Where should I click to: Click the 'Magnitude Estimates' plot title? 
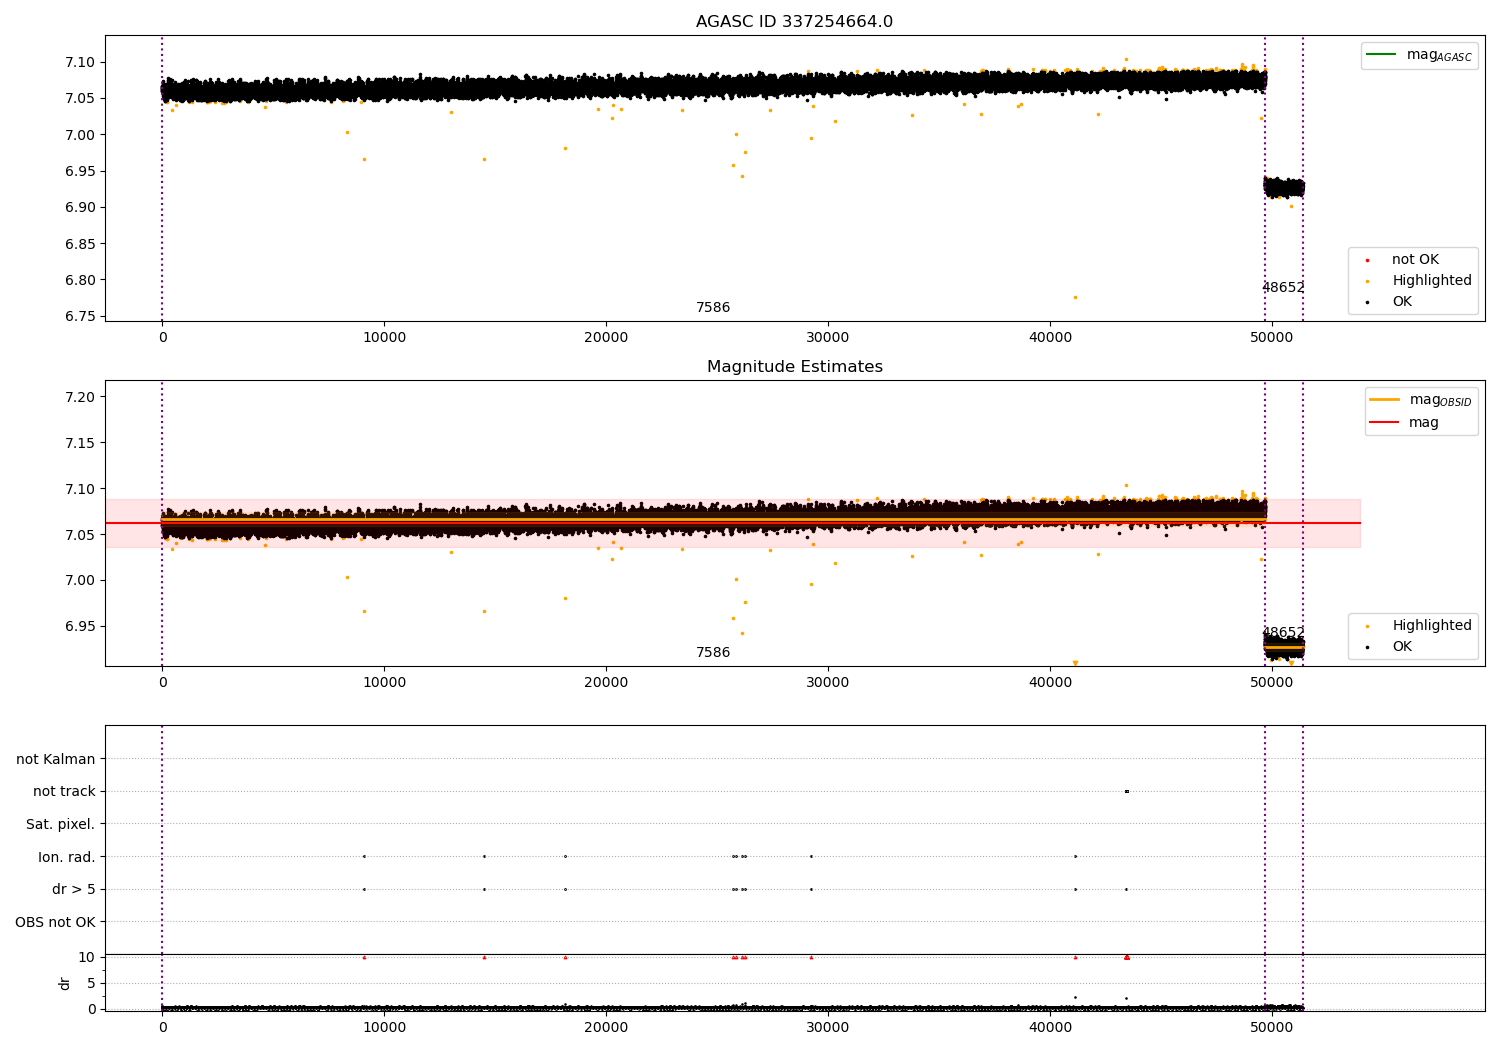click(x=794, y=367)
